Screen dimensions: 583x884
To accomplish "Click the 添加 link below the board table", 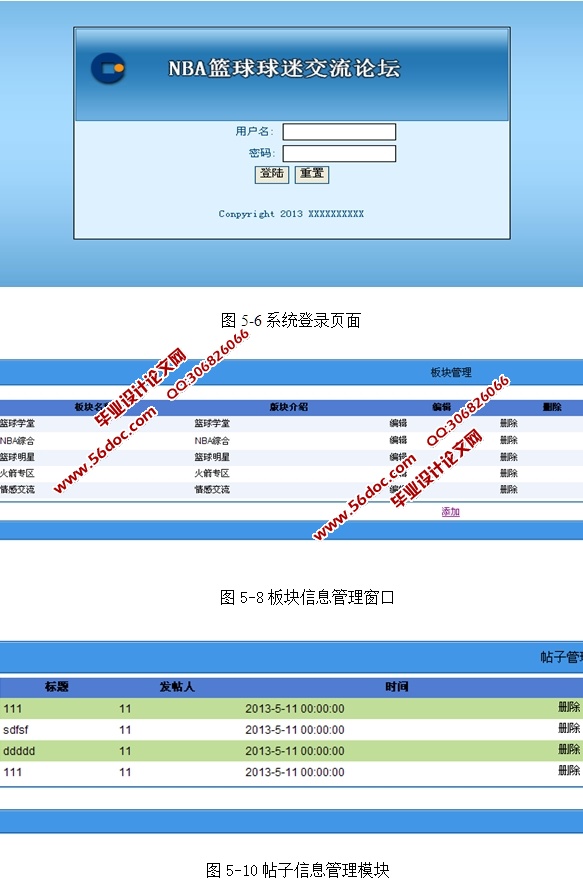I will [x=450, y=512].
